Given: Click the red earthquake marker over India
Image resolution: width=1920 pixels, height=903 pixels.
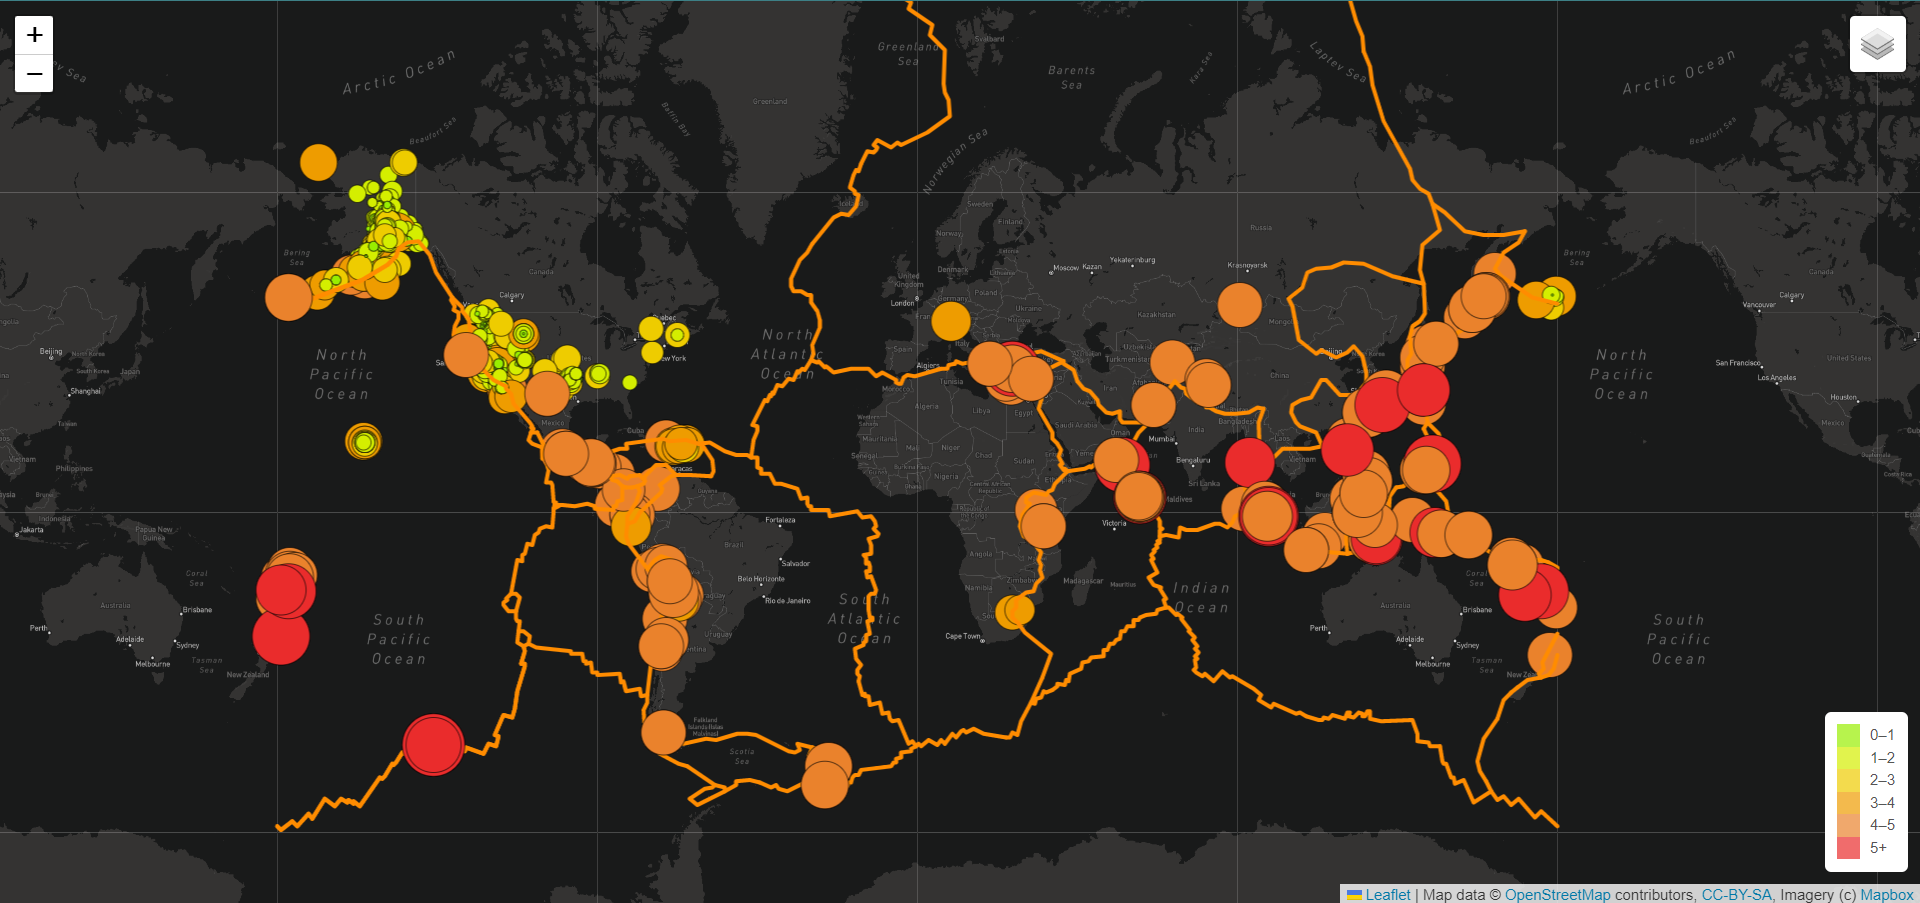Looking at the screenshot, I should pyautogui.click(x=1249, y=462).
